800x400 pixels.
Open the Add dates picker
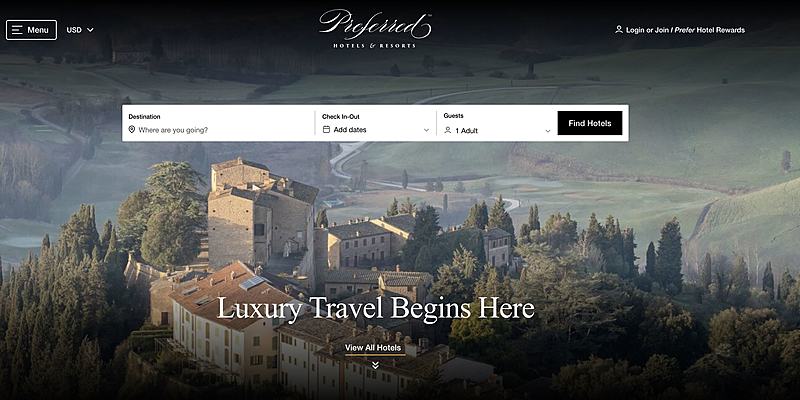tap(376, 130)
